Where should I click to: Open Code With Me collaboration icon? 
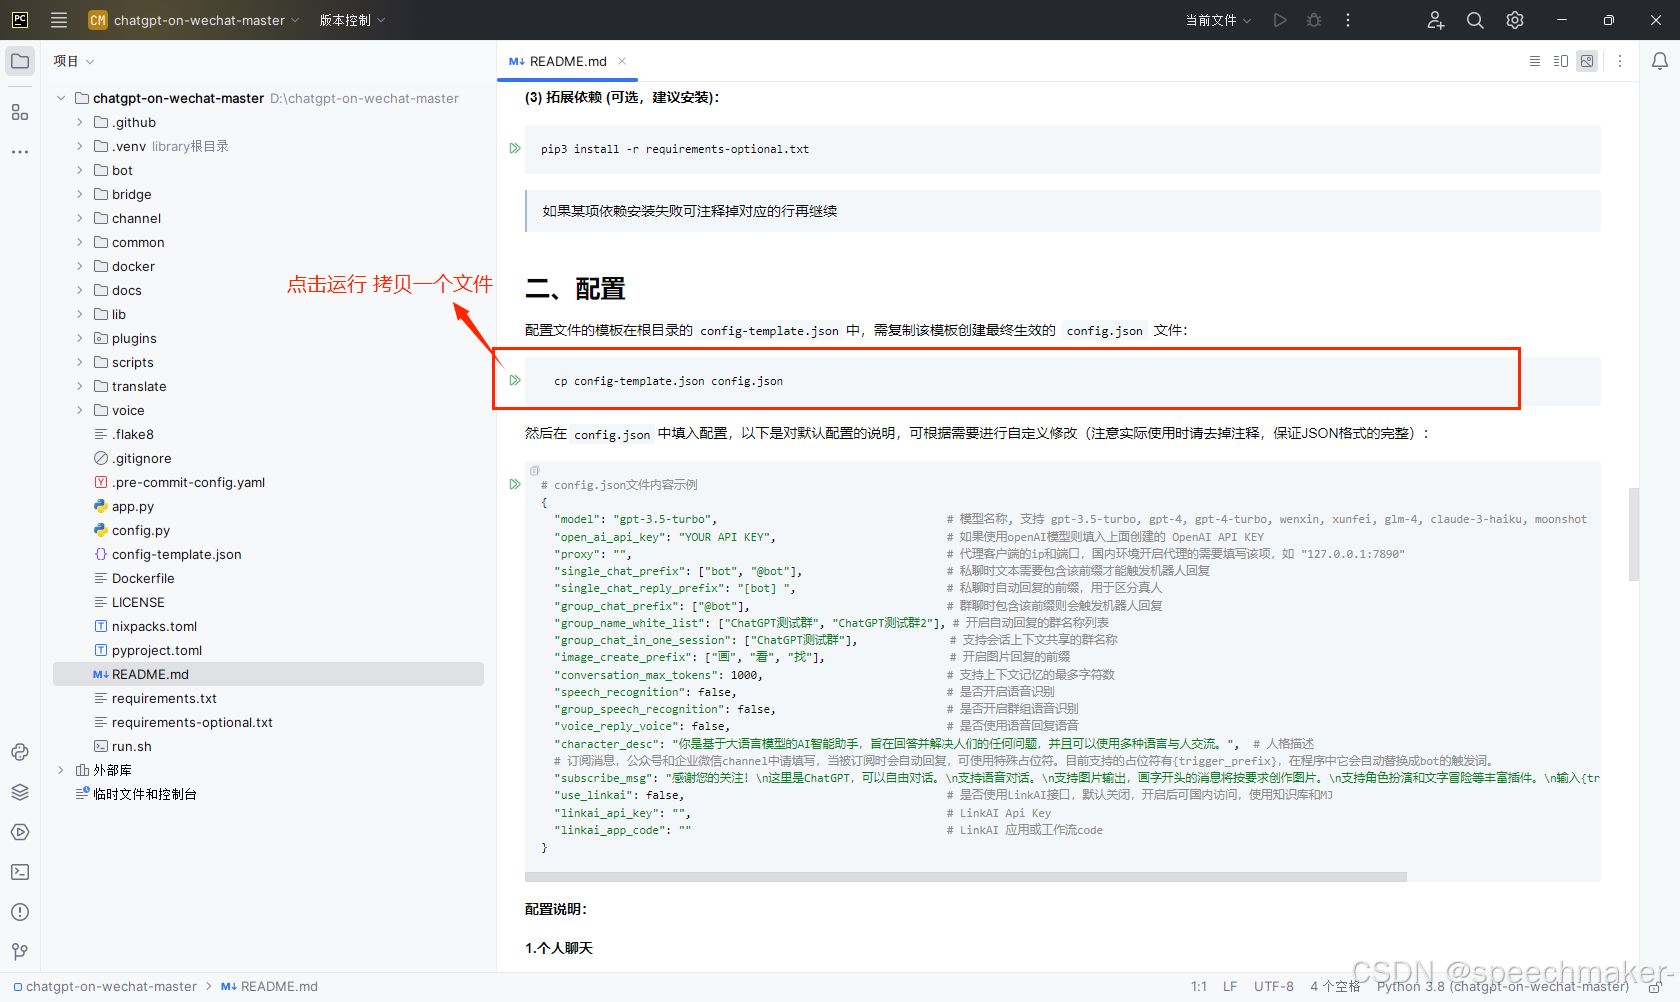coord(1436,20)
